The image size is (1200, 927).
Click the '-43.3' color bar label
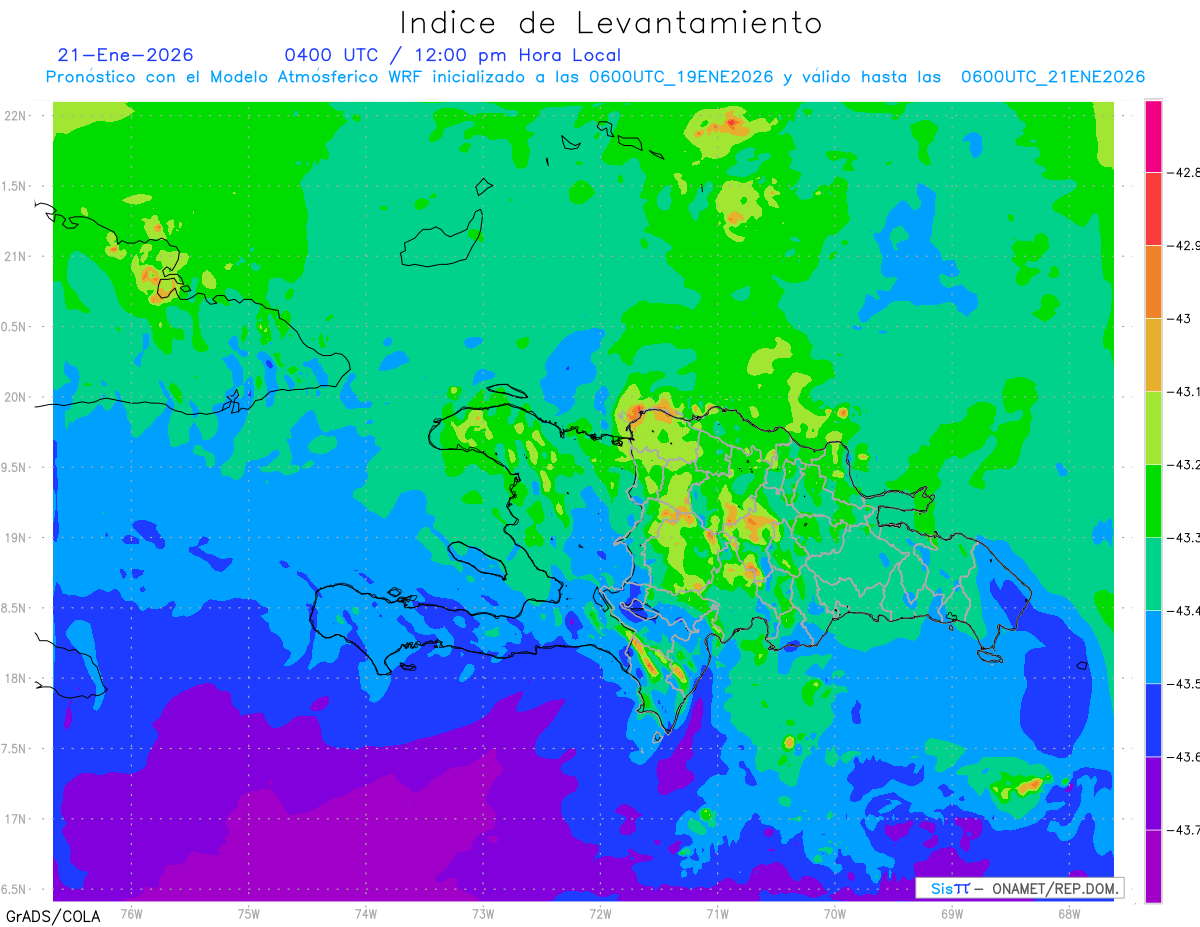[x=1185, y=537]
